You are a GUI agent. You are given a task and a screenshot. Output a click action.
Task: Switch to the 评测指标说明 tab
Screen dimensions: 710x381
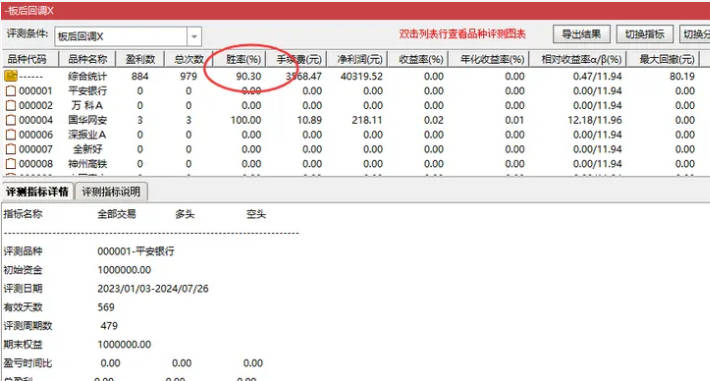click(111, 192)
